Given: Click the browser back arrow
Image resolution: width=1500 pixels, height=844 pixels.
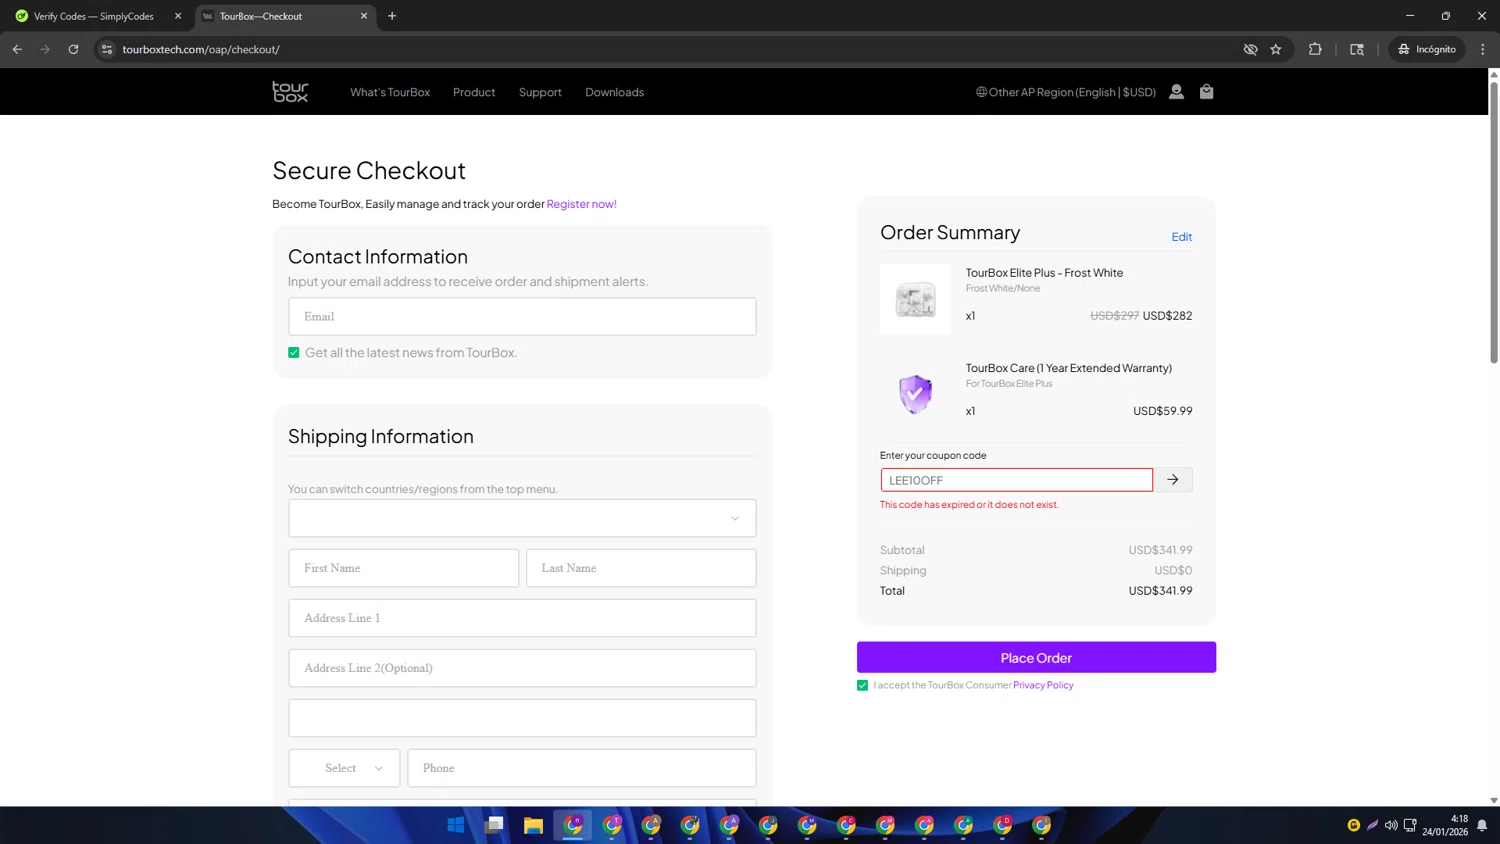Looking at the screenshot, I should tap(17, 49).
